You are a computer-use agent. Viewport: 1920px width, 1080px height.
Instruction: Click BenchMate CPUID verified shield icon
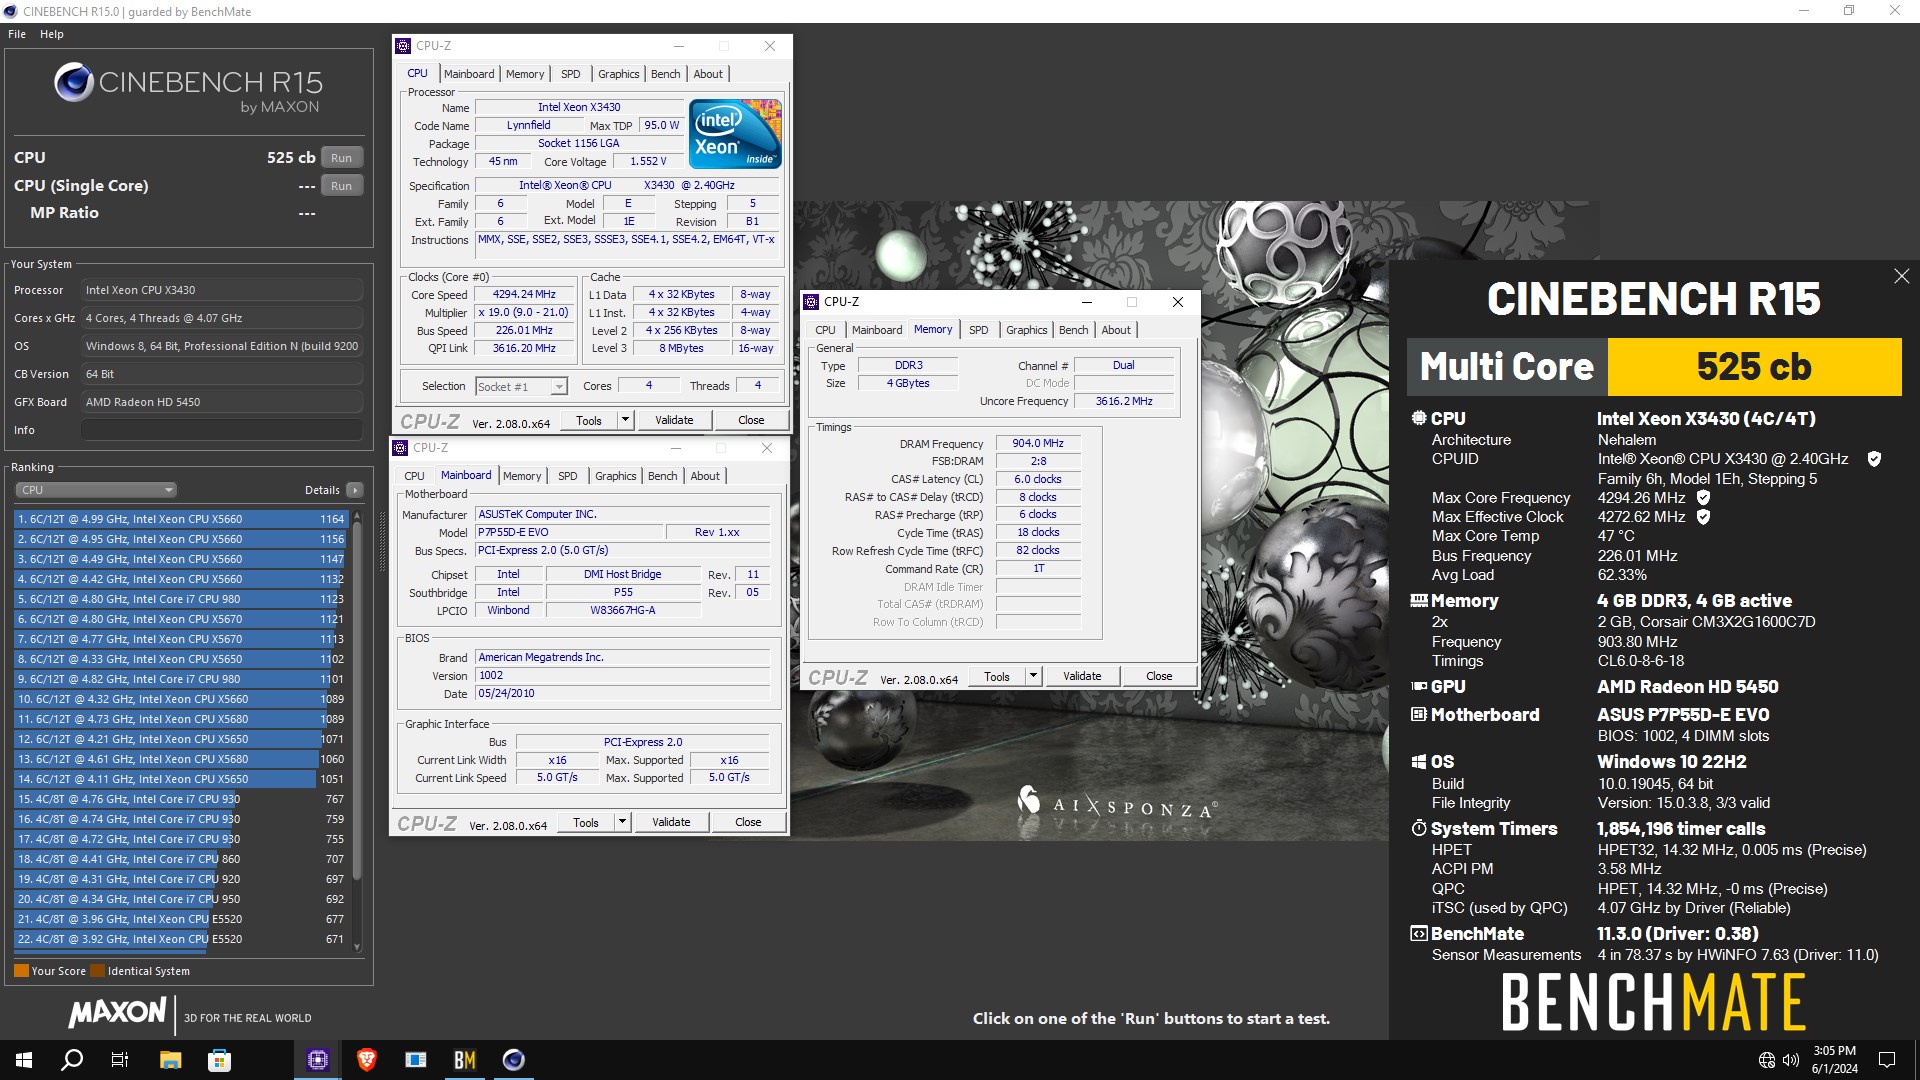tap(1874, 459)
